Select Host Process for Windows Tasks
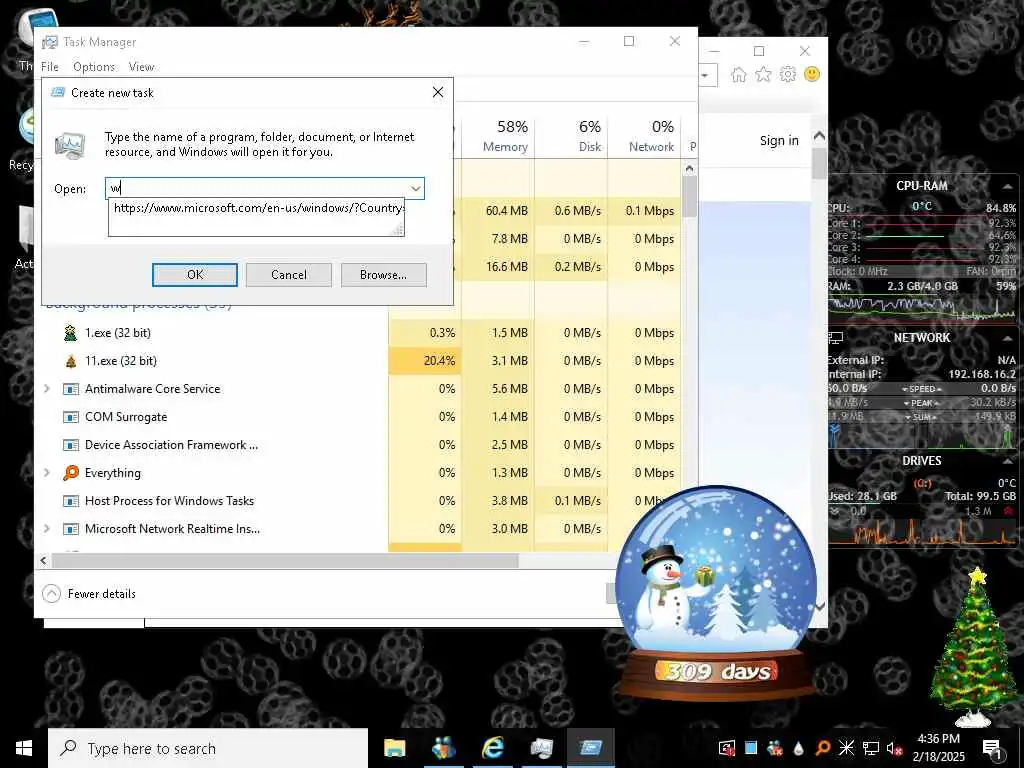This screenshot has width=1024, height=768. pos(169,501)
